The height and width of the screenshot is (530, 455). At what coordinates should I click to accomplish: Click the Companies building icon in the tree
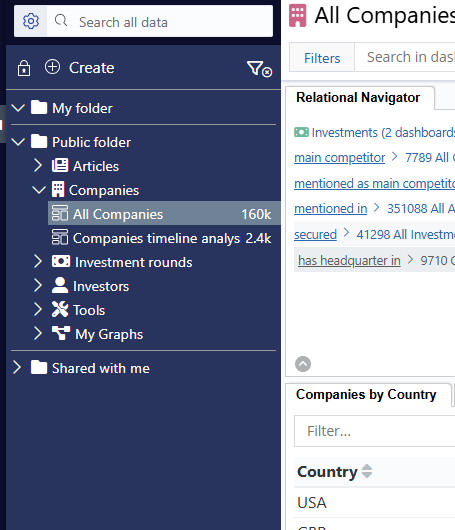[58, 189]
